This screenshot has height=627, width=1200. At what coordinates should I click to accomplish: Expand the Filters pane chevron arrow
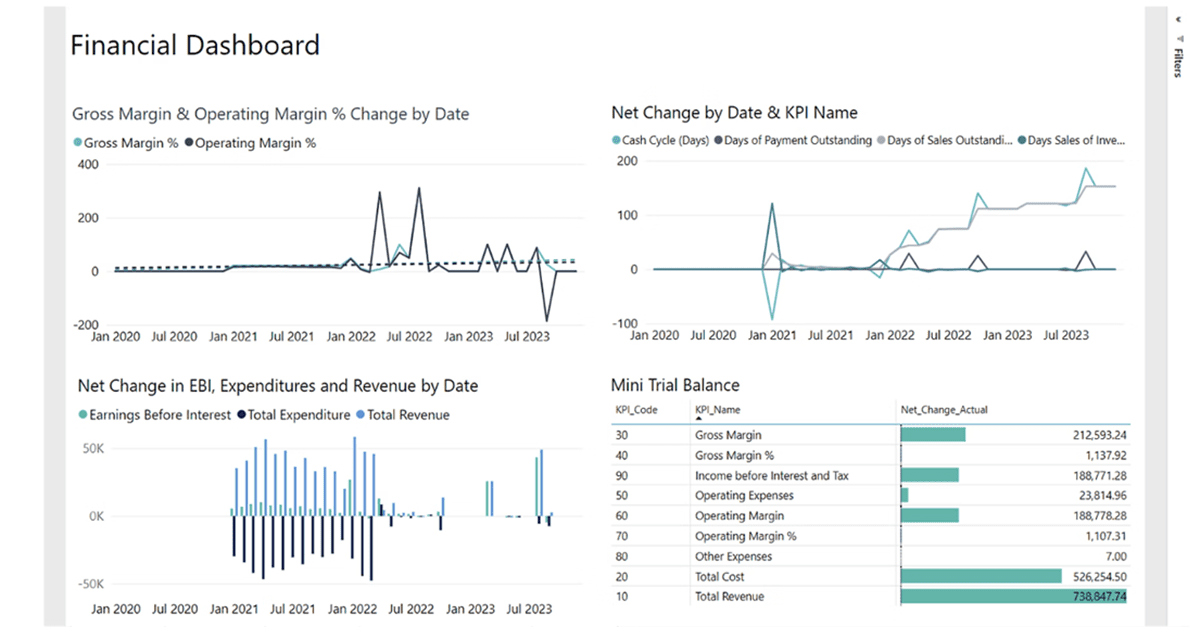[x=1178, y=19]
